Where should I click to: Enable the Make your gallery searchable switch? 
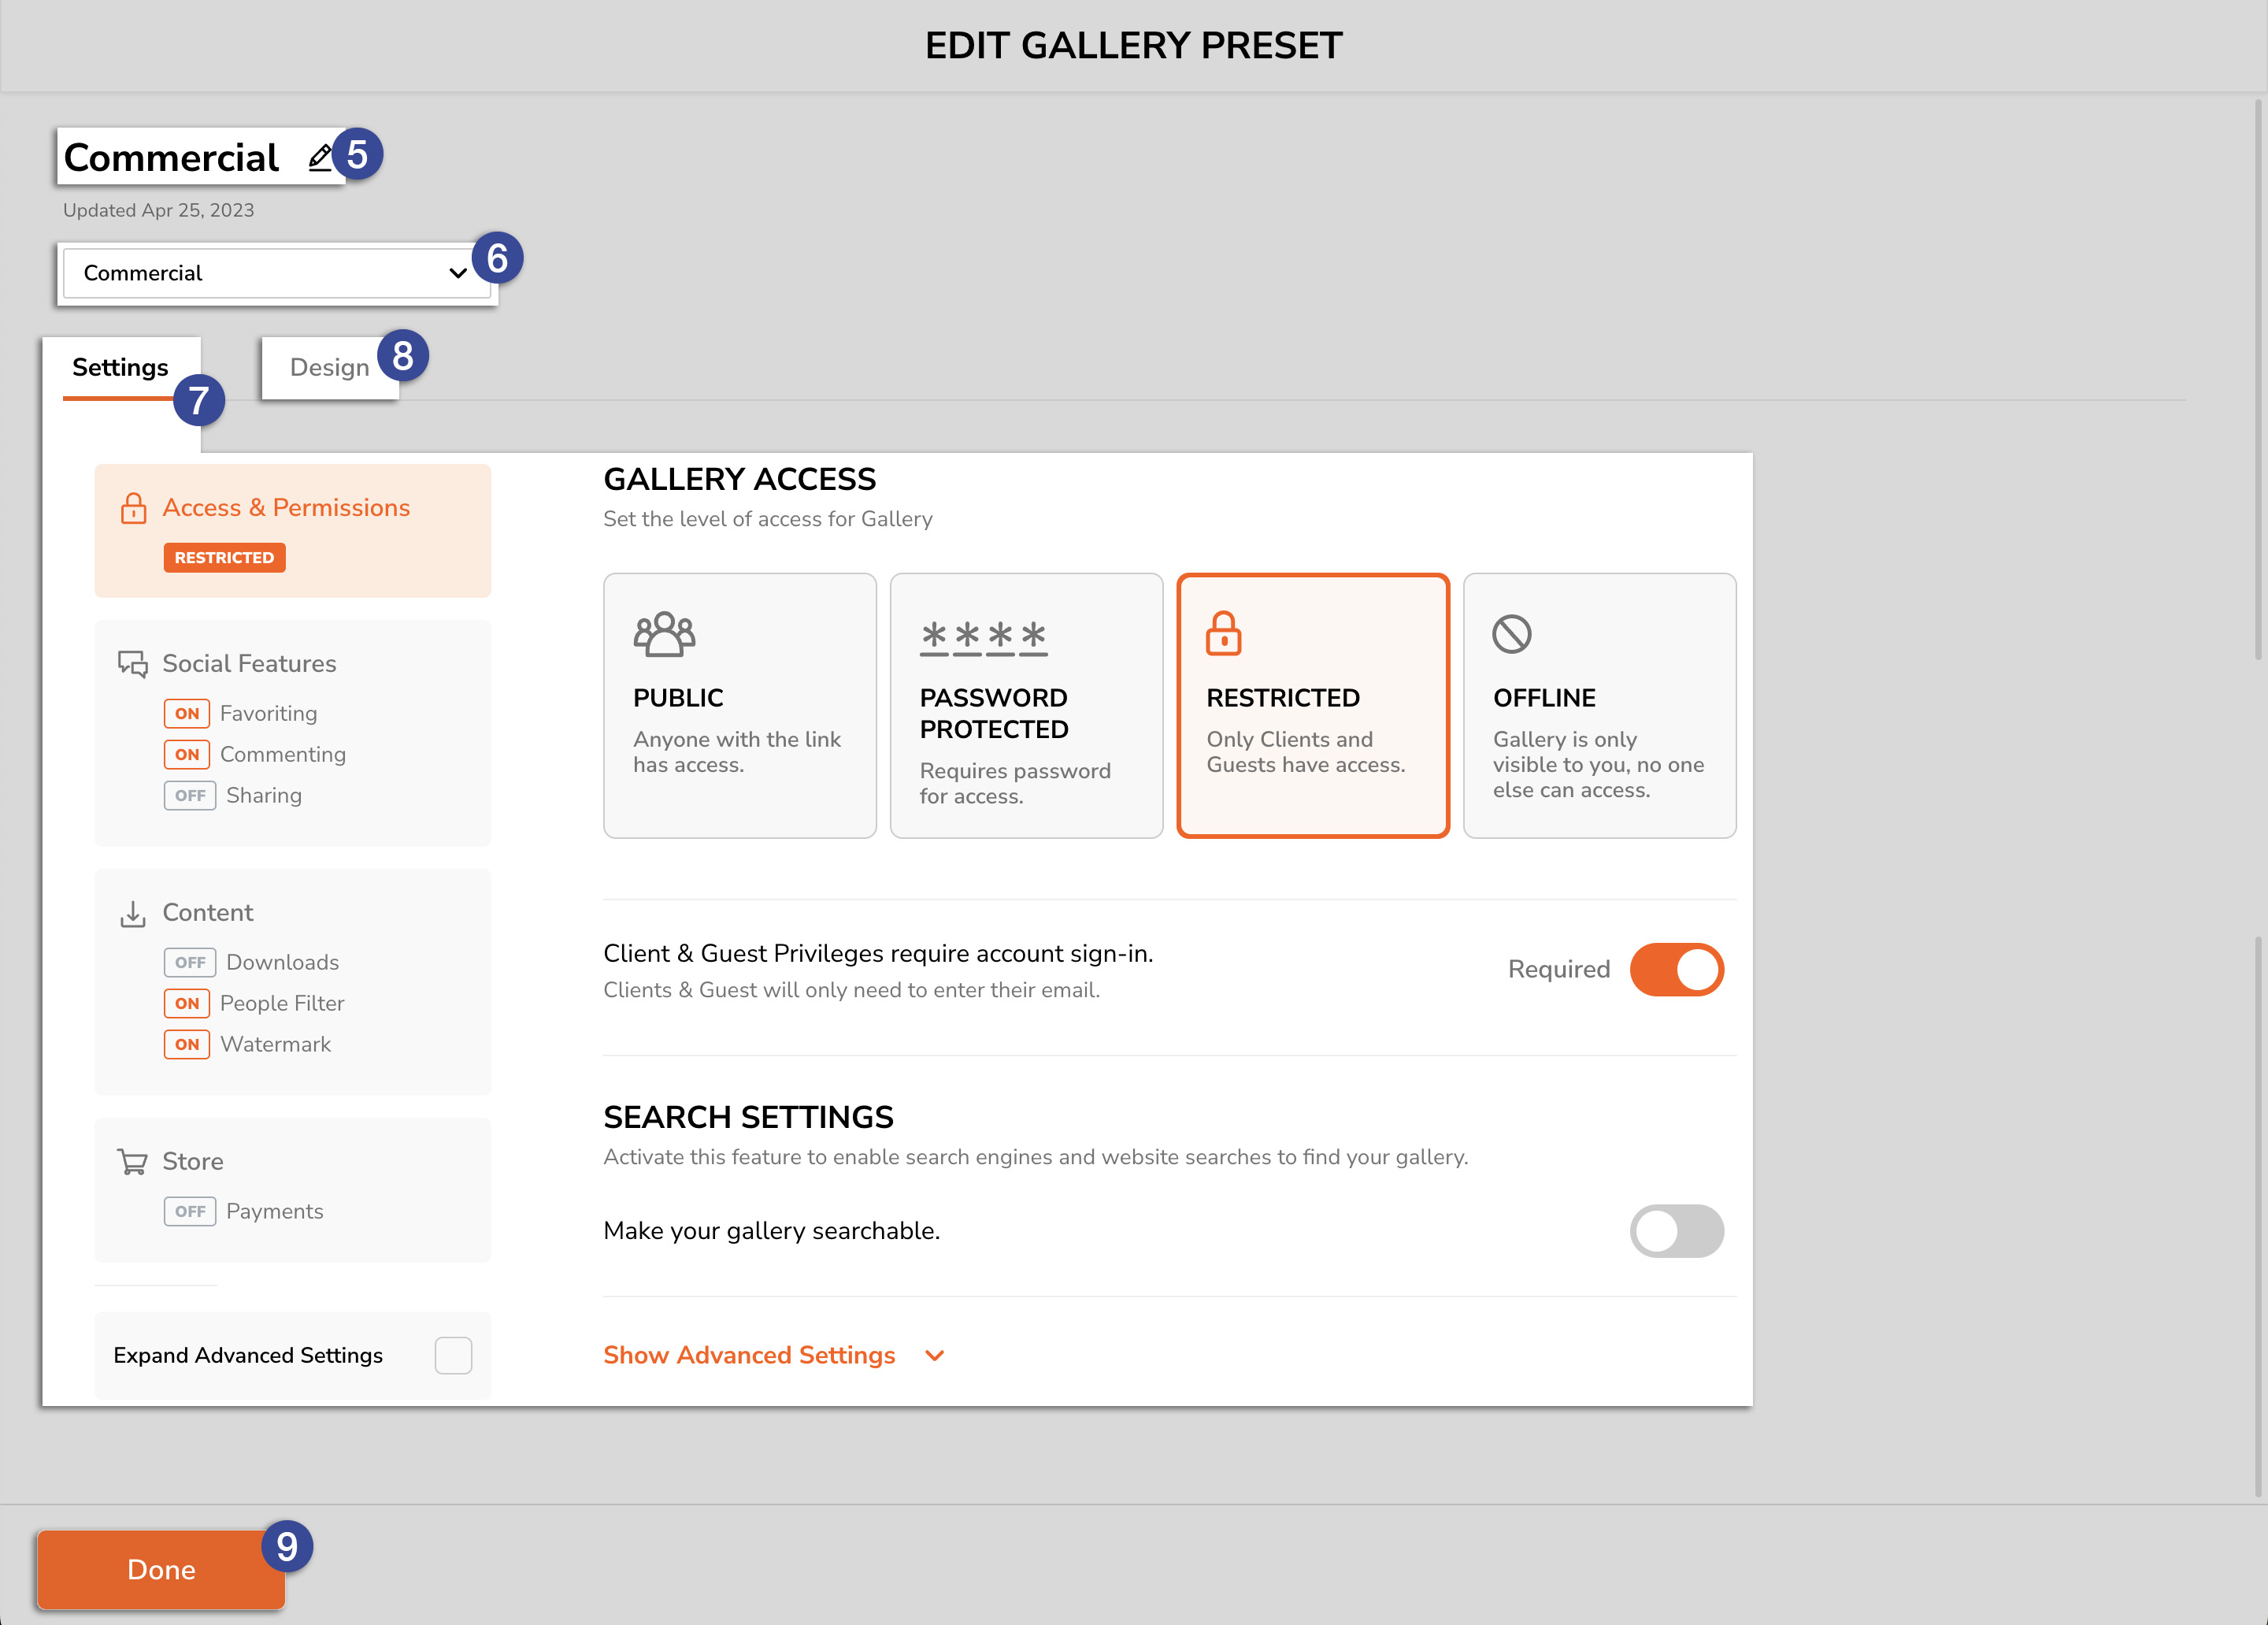(x=1677, y=1231)
